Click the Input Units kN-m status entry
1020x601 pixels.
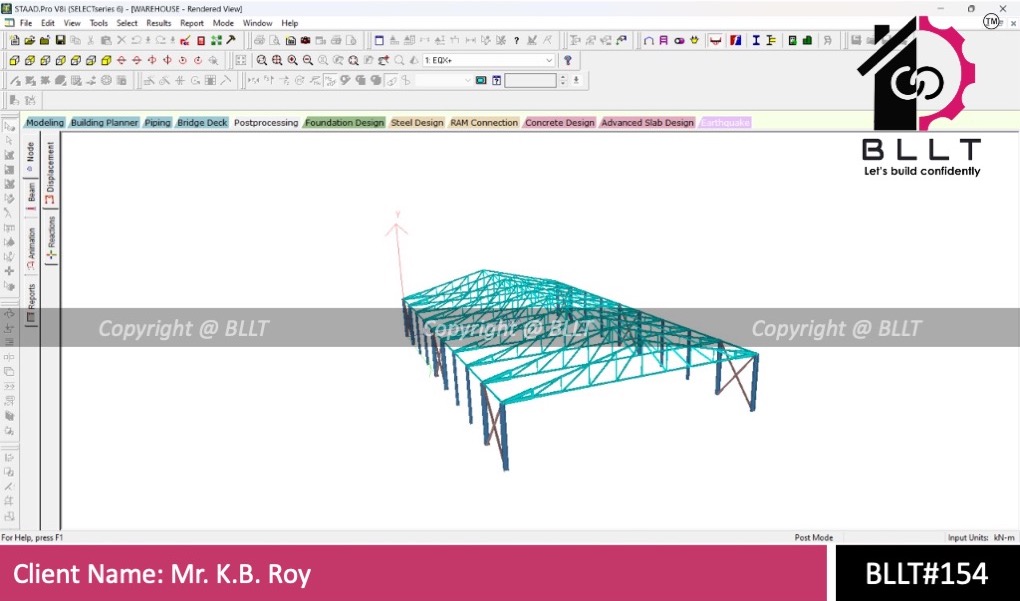981,538
